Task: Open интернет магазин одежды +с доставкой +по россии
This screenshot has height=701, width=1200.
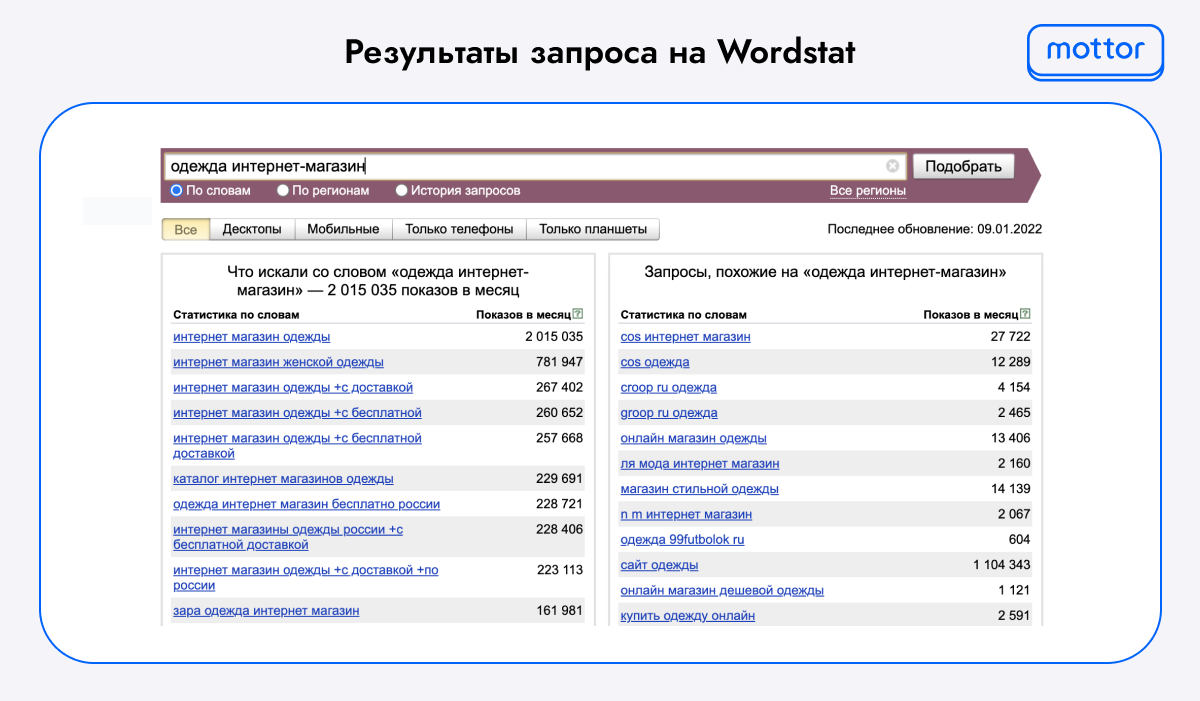Action: 305,578
